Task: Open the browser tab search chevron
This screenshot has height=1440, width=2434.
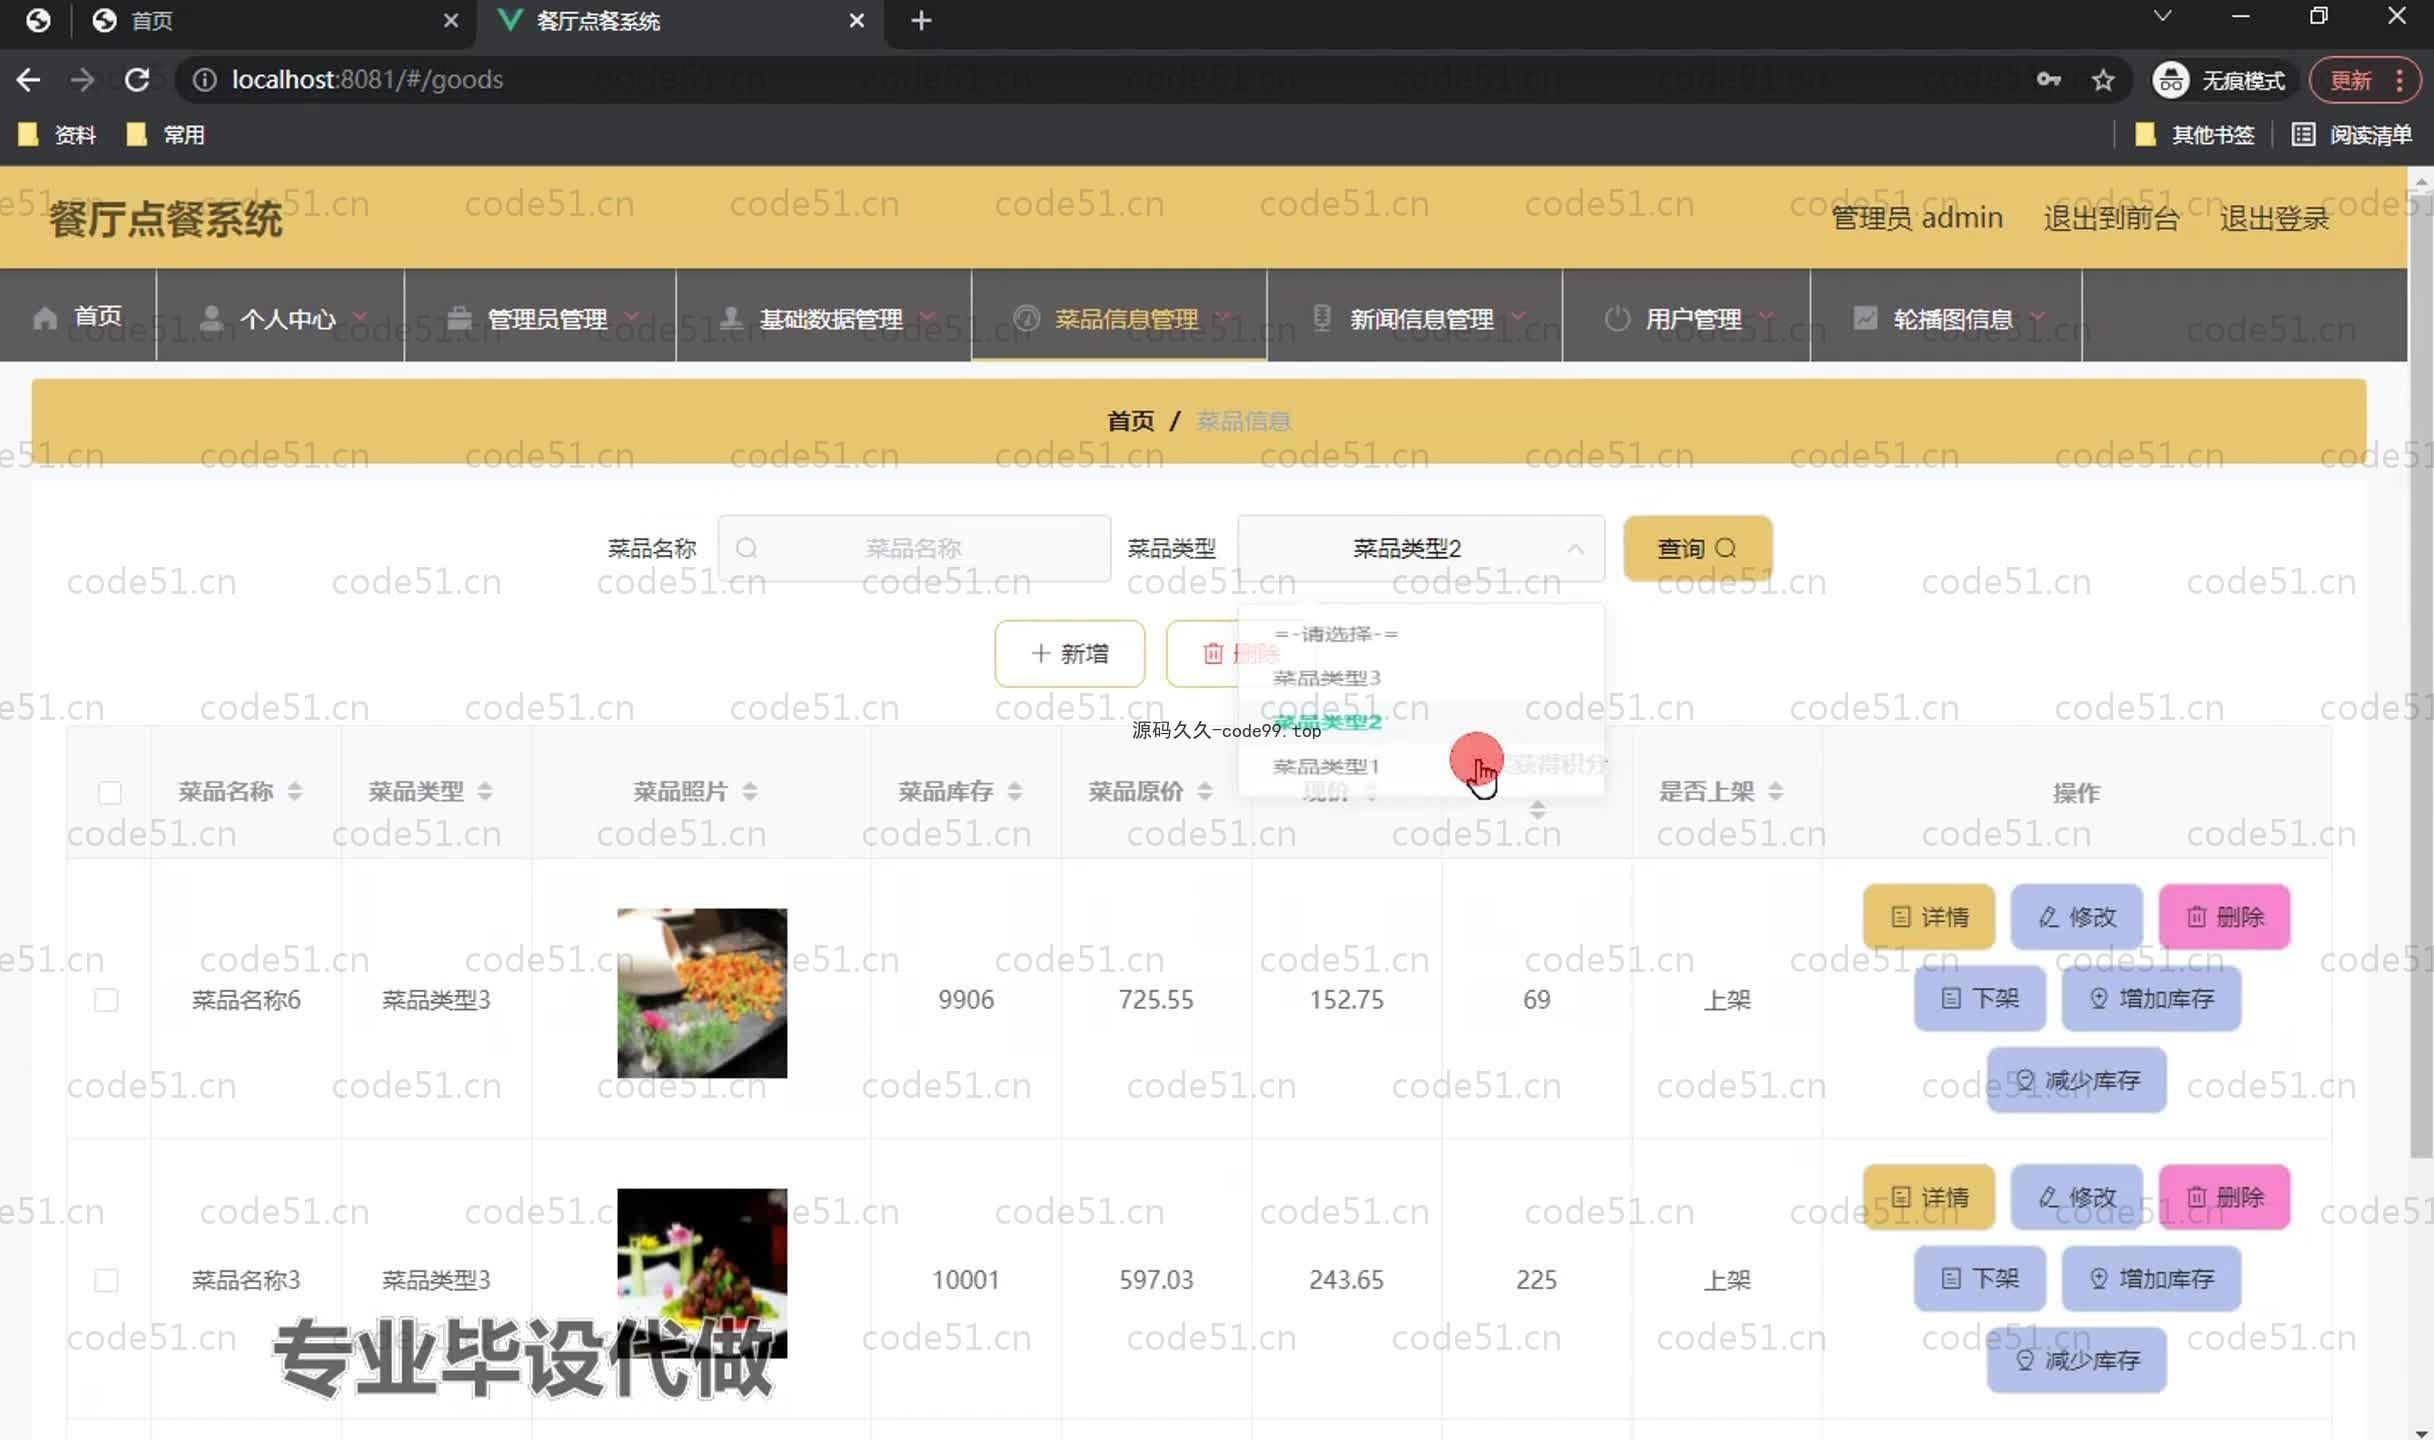Action: [2162, 17]
